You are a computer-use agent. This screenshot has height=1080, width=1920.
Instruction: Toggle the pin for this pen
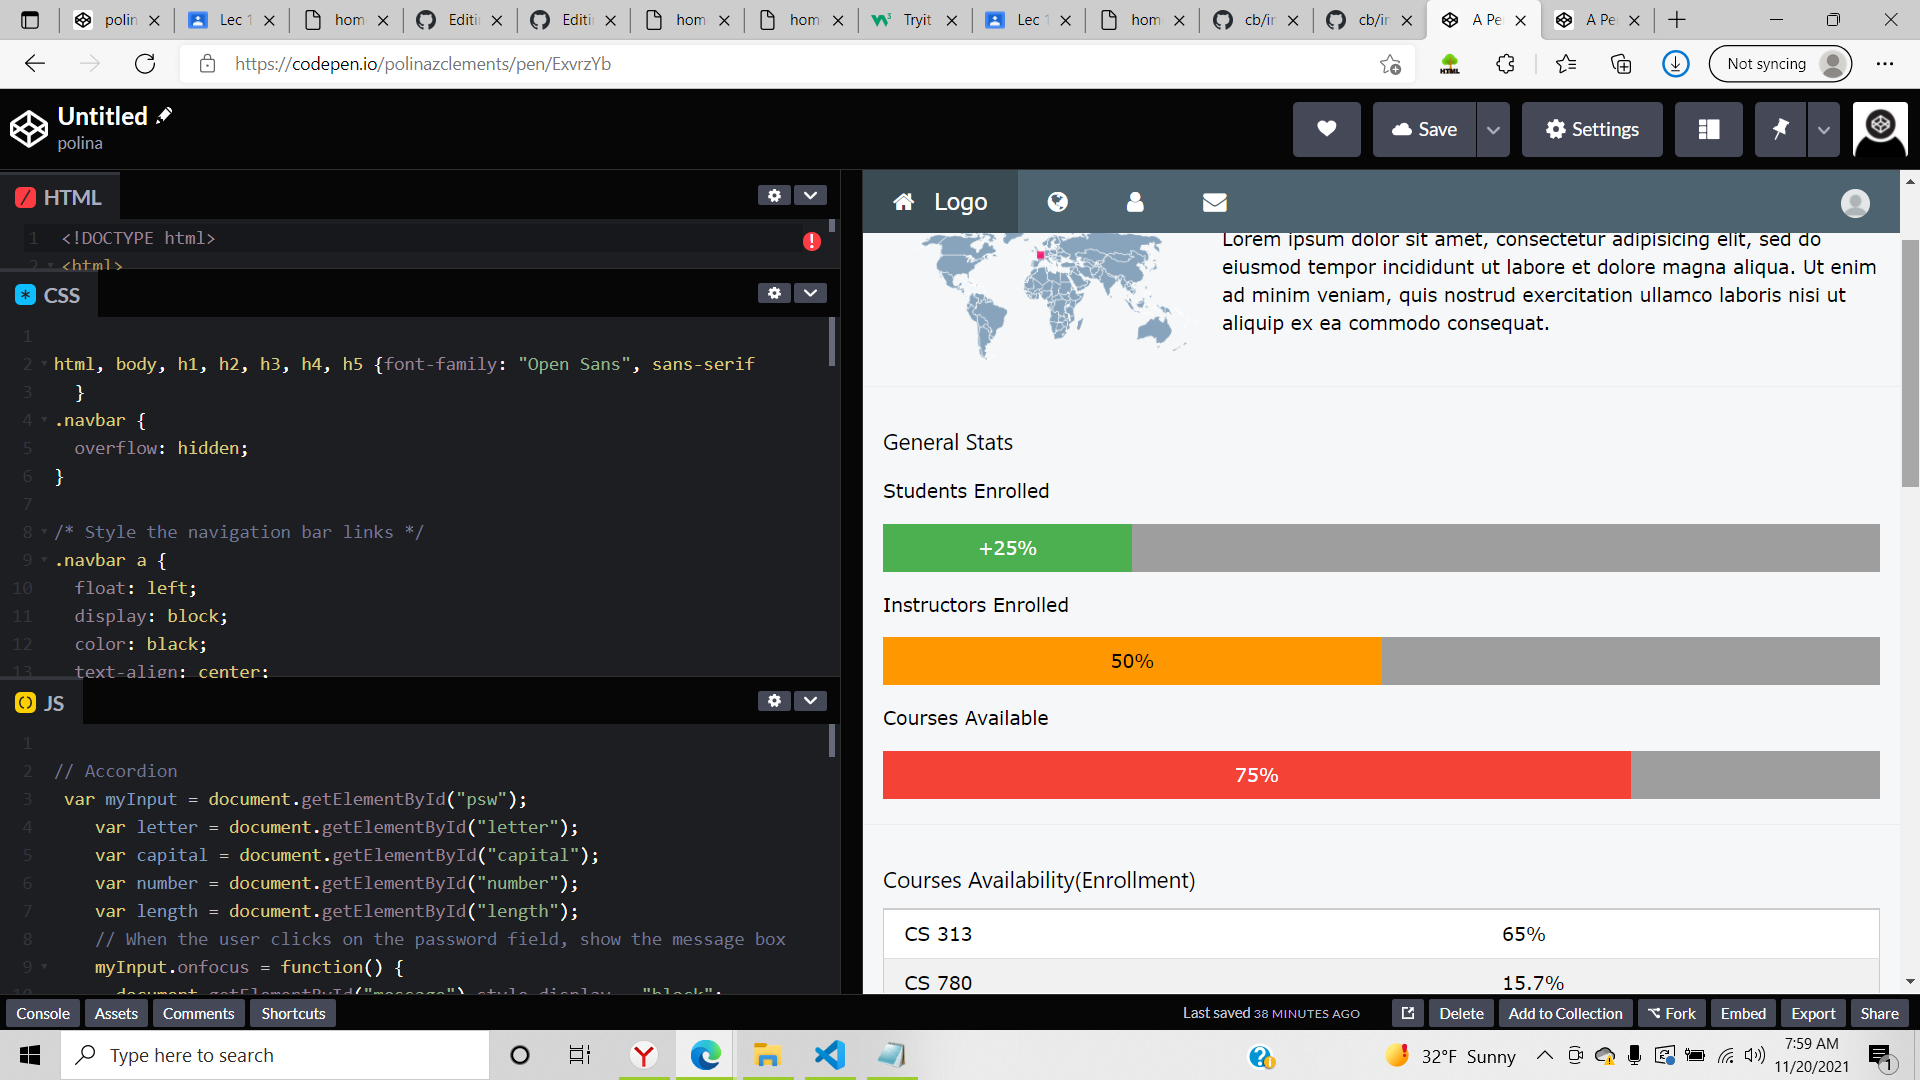coord(1781,129)
